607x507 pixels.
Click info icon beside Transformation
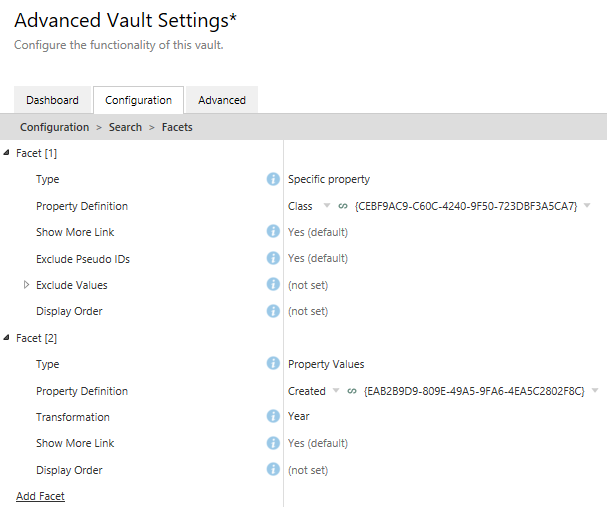tap(273, 417)
